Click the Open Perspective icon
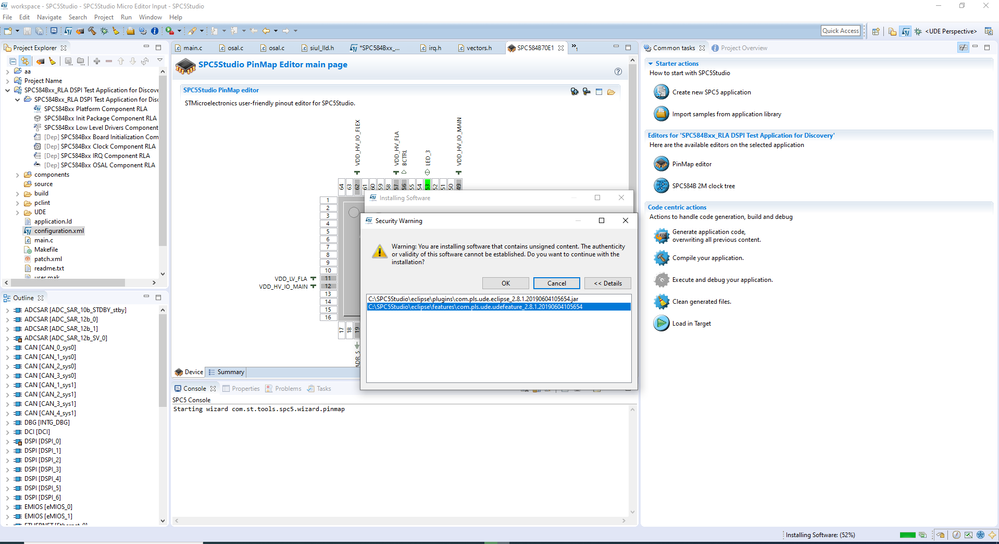Viewport: 999px width, 544px height. (875, 31)
